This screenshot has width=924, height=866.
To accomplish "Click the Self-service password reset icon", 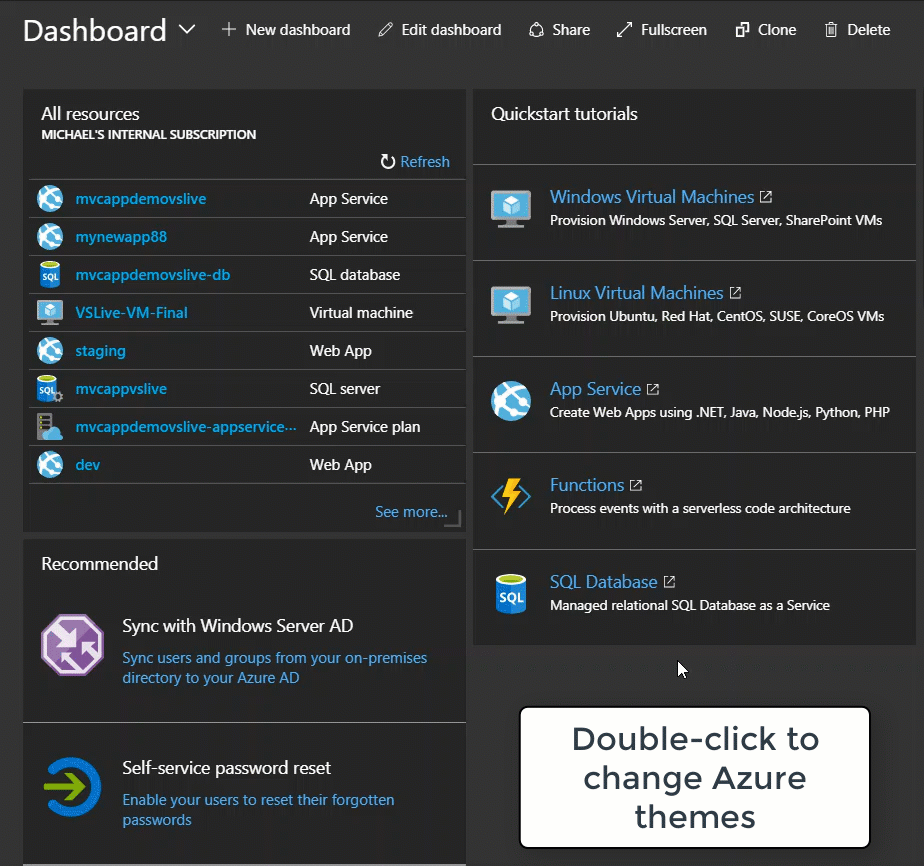I will click(72, 787).
